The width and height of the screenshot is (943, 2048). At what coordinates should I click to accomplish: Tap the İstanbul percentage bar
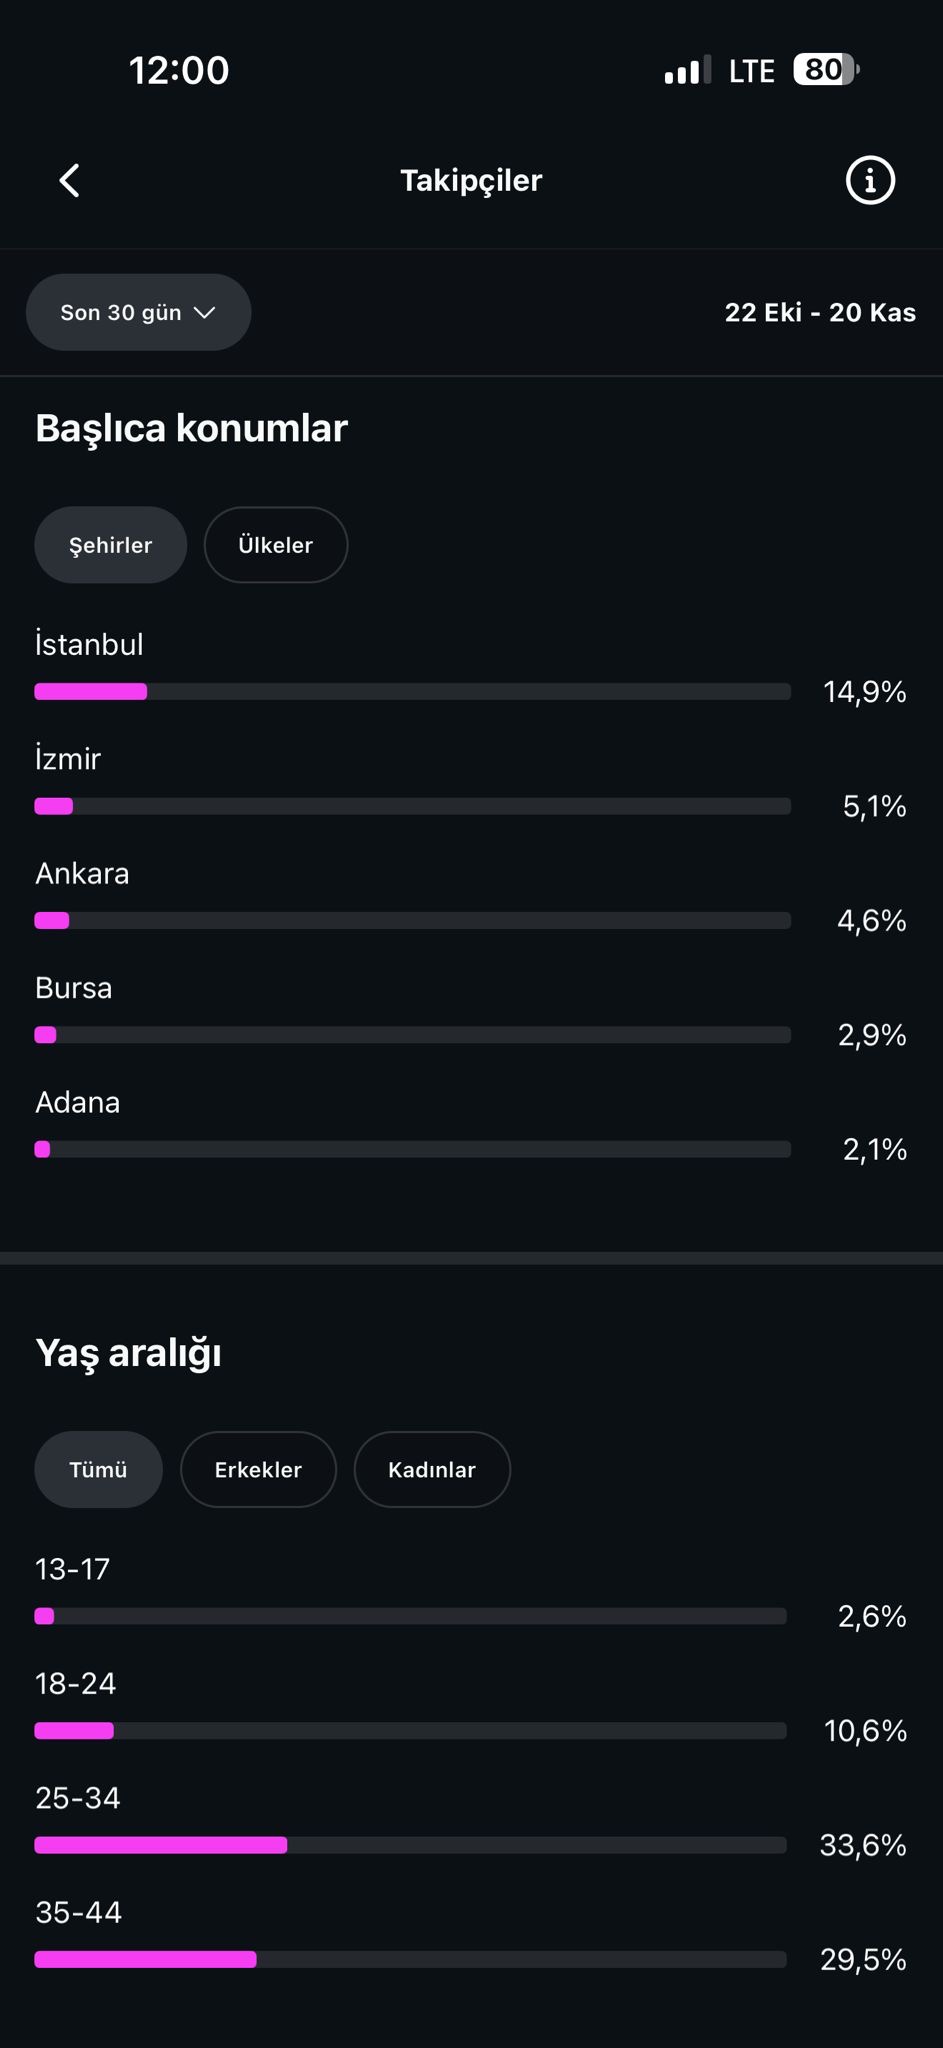coord(412,691)
